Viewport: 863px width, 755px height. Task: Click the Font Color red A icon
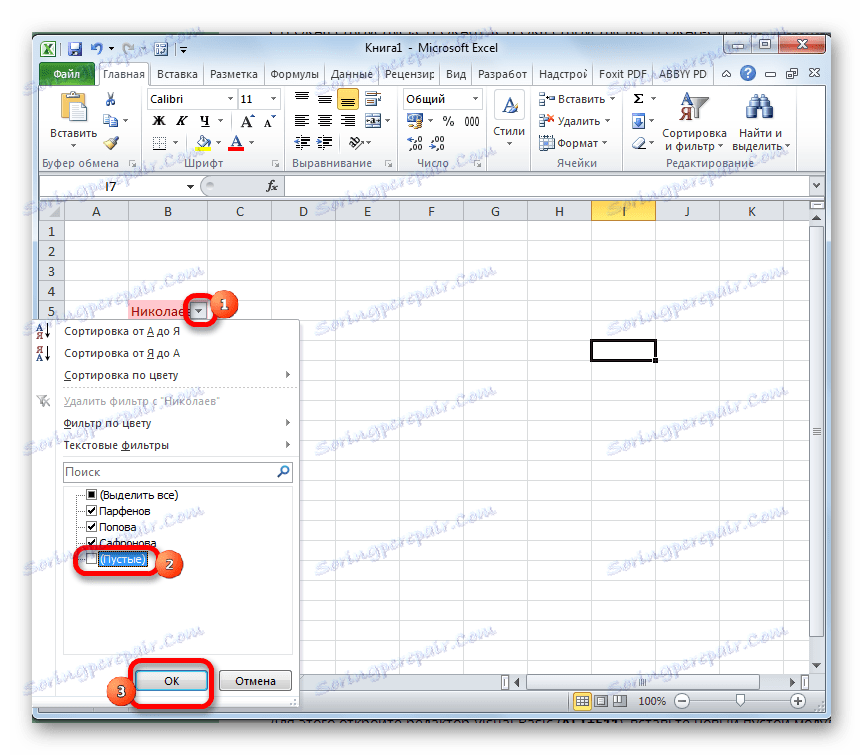coord(236,143)
